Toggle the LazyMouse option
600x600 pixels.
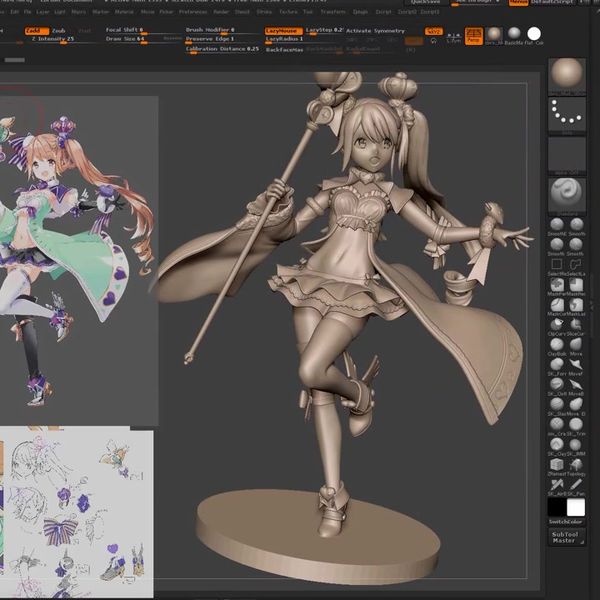point(283,31)
